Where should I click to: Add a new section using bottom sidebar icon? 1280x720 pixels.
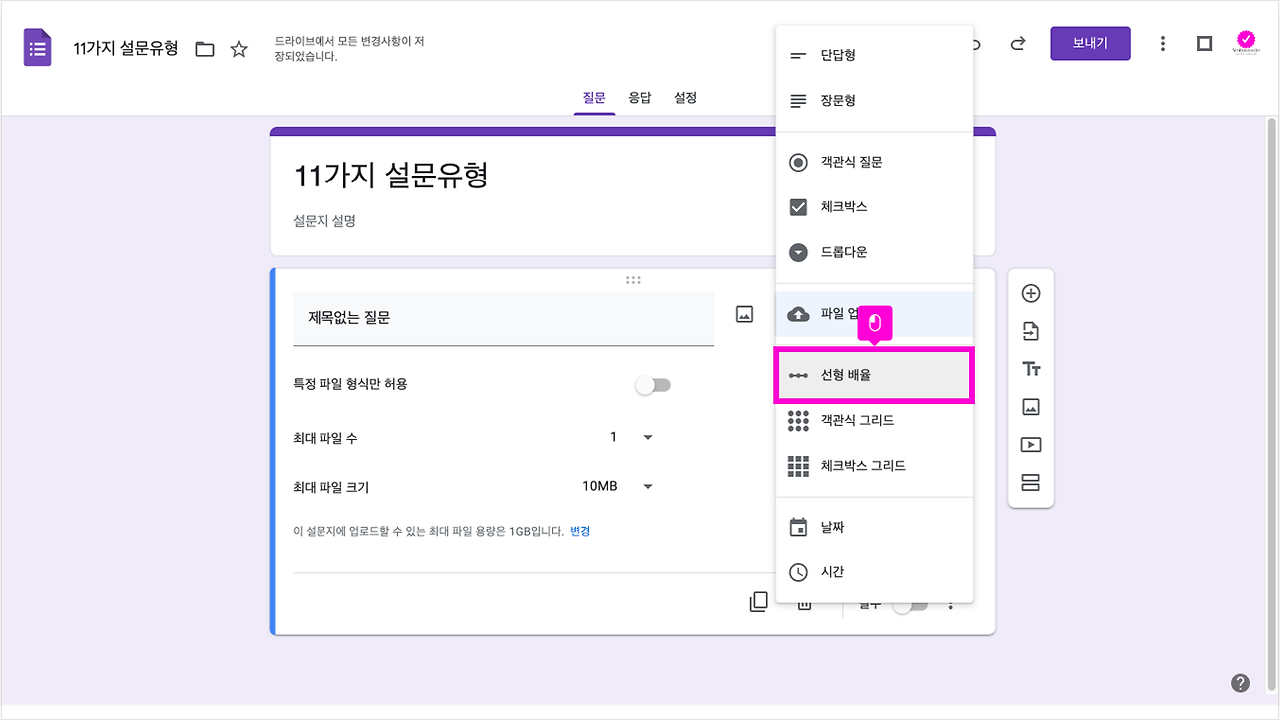(1030, 482)
